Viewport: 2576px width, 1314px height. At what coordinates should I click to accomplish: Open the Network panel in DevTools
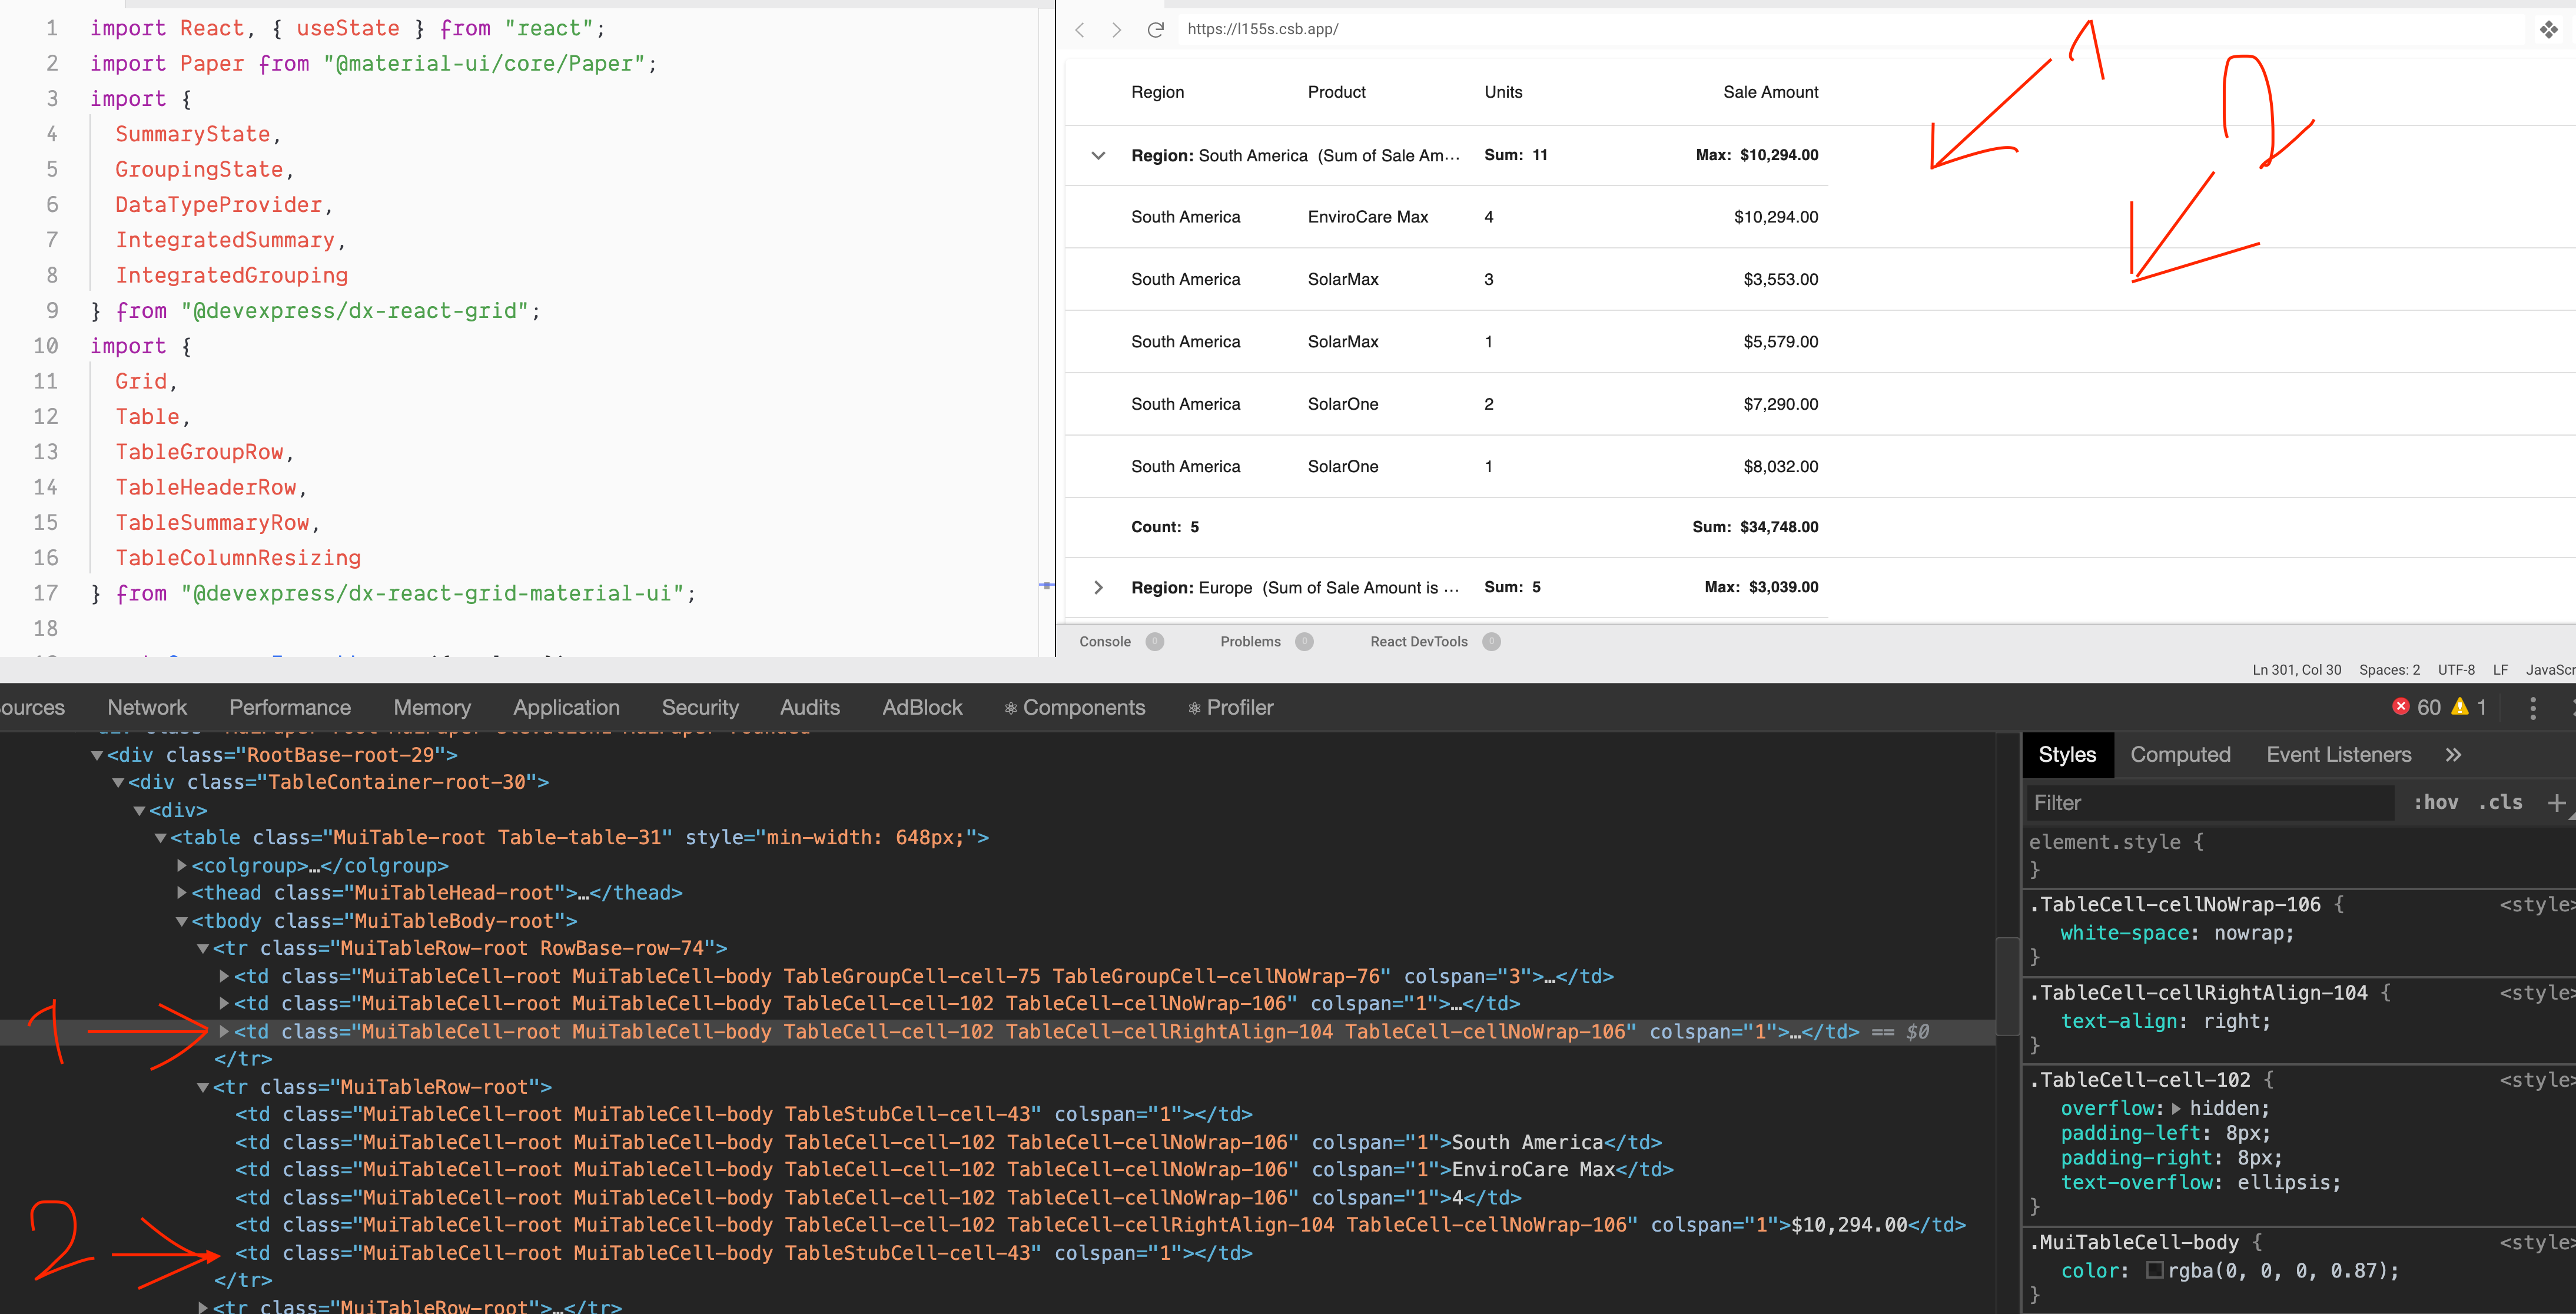[146, 707]
